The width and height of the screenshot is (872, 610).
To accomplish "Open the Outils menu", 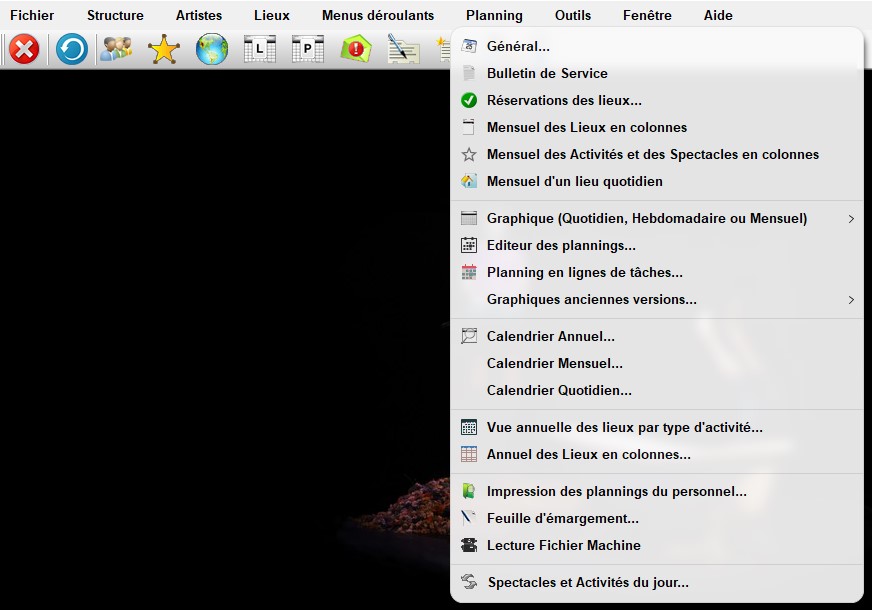I will tap(573, 15).
